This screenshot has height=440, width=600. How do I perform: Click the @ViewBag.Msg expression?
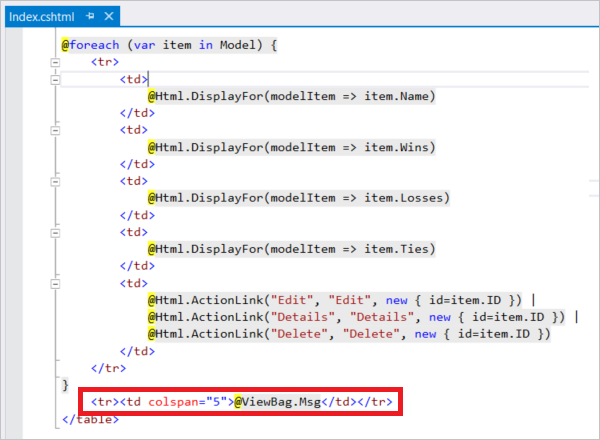[277, 402]
